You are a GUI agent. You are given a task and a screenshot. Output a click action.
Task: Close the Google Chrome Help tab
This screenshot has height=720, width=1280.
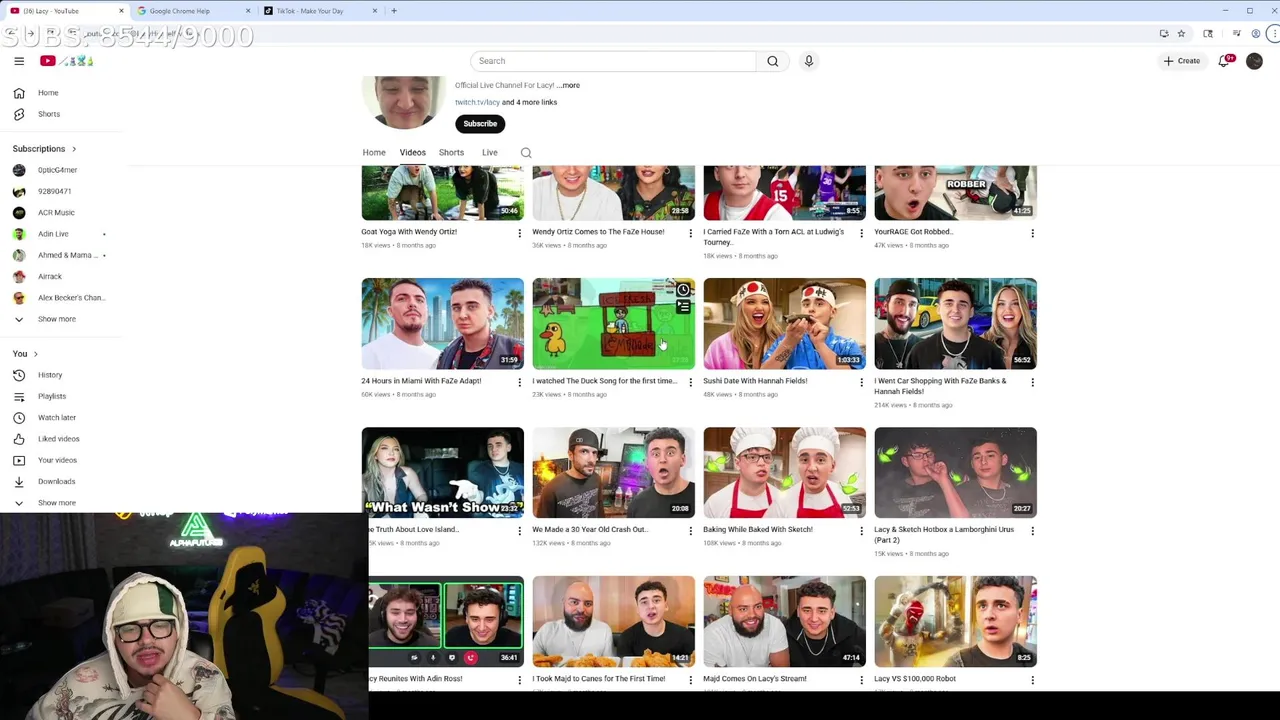pyautogui.click(x=248, y=11)
